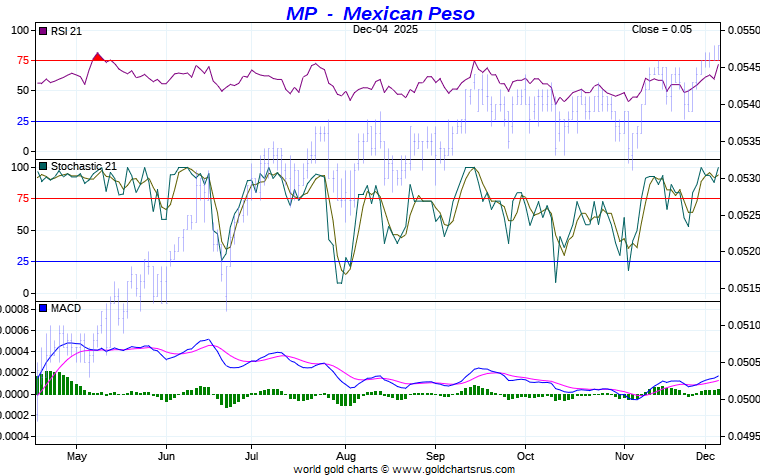The height and width of the screenshot is (475, 760).
Task: Click the 'Nov' month label on time axis
Action: 624,456
